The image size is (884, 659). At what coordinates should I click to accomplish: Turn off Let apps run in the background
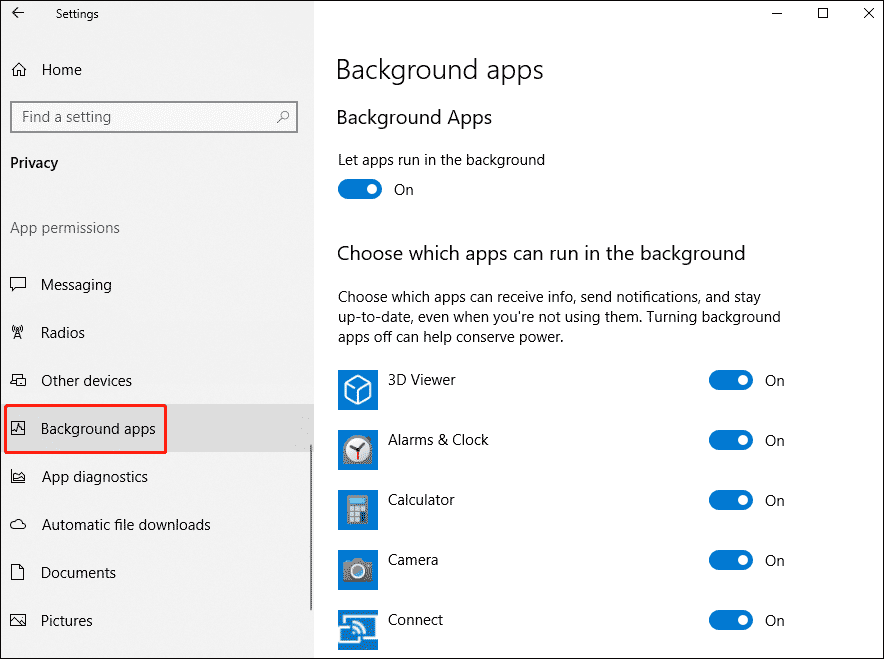pyautogui.click(x=360, y=189)
